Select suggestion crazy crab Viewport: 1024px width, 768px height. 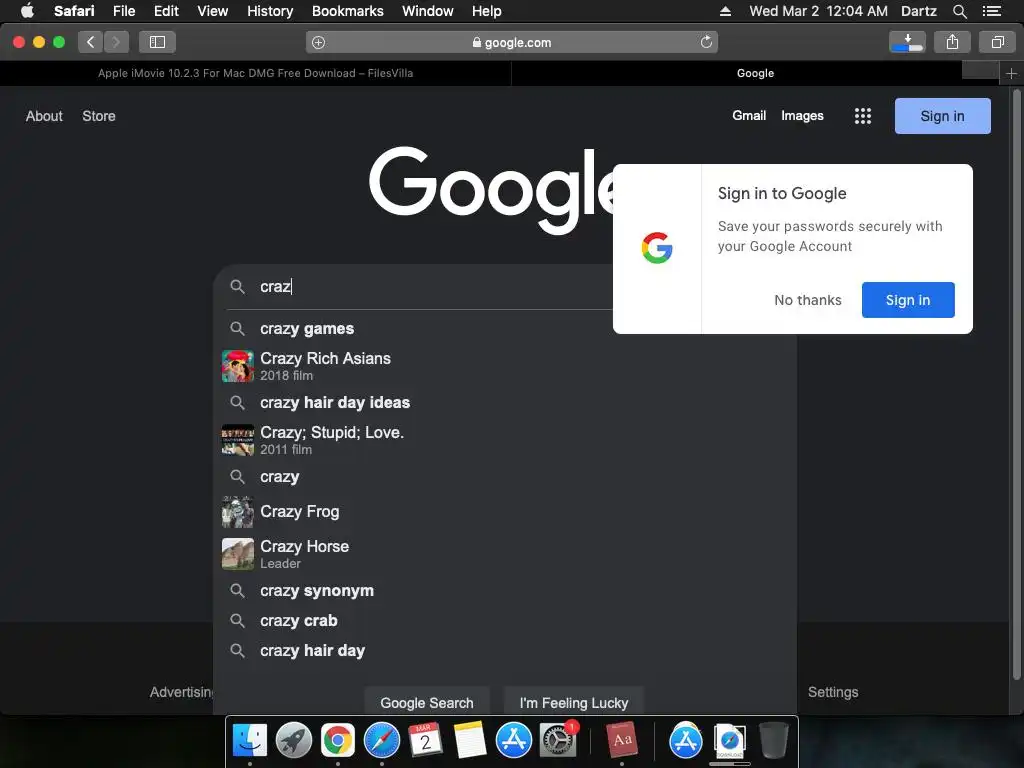point(504,621)
